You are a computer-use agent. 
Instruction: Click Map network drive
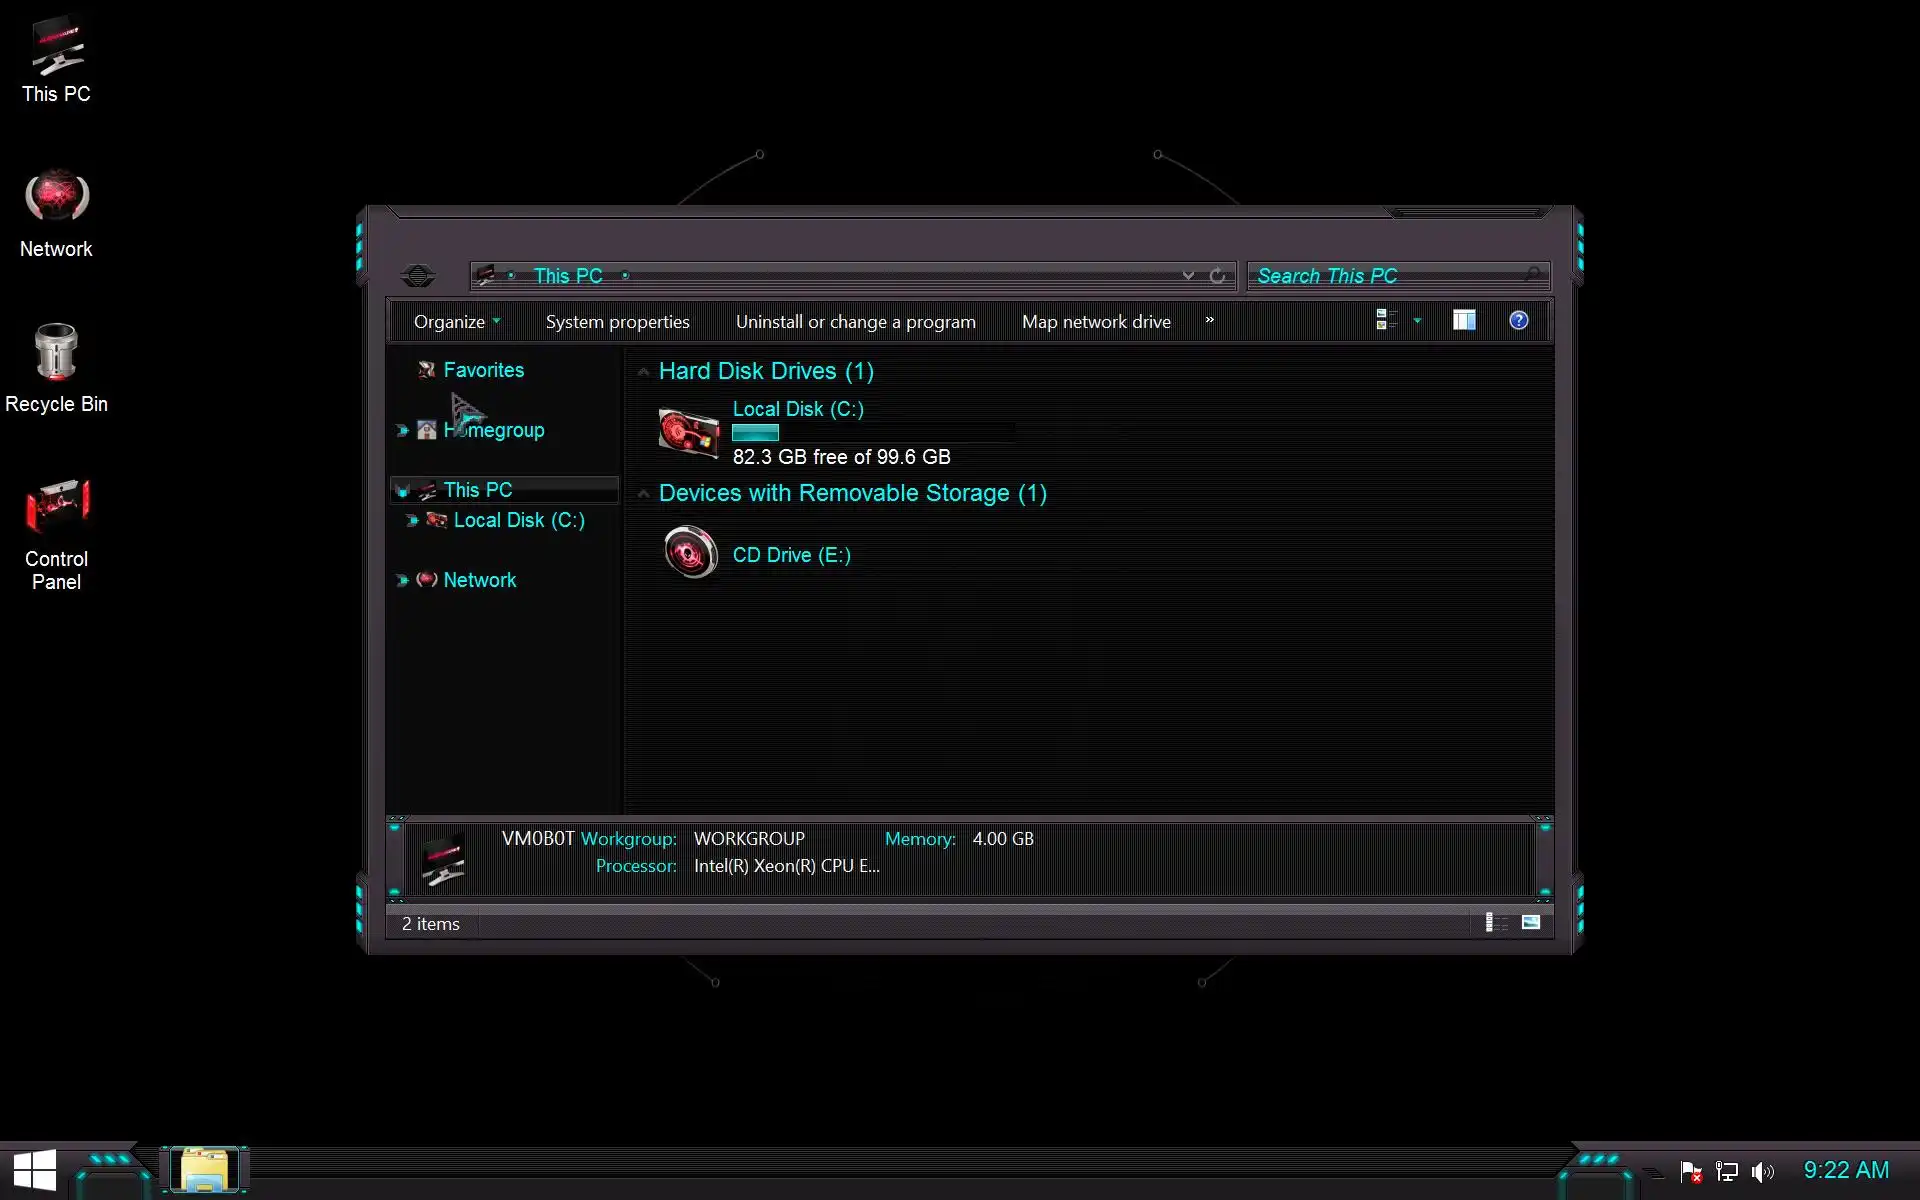point(1096,322)
